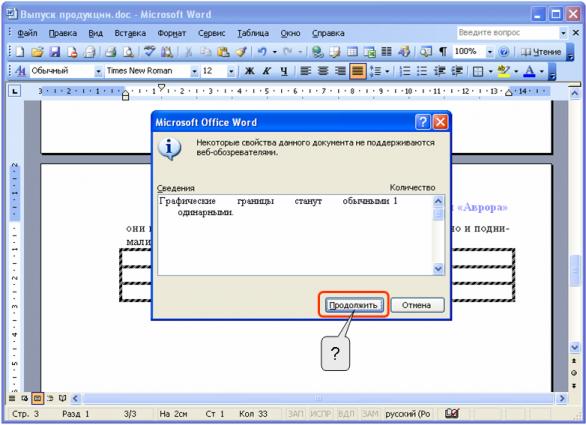Expand the undo history arrow
Screen dimensions: 586x425
click(x=275, y=52)
